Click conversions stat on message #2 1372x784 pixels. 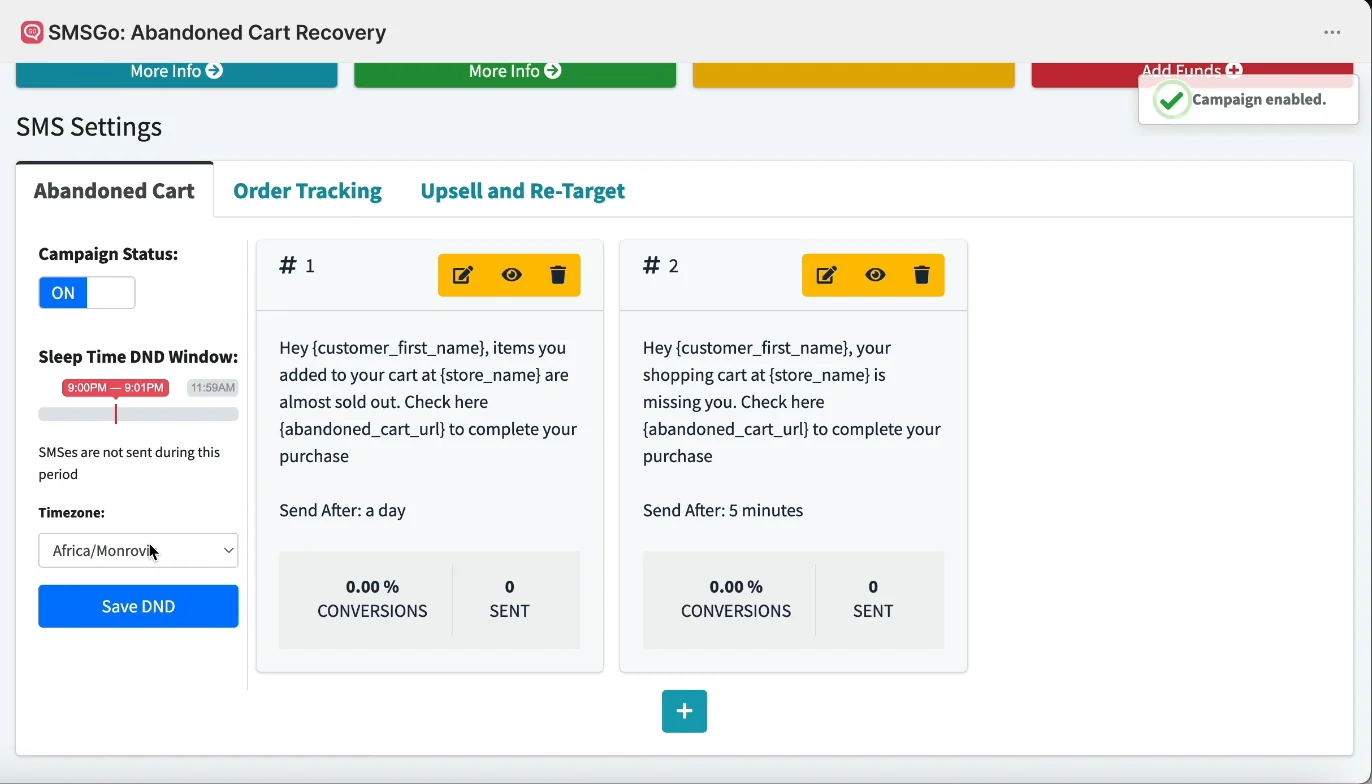[x=736, y=599]
